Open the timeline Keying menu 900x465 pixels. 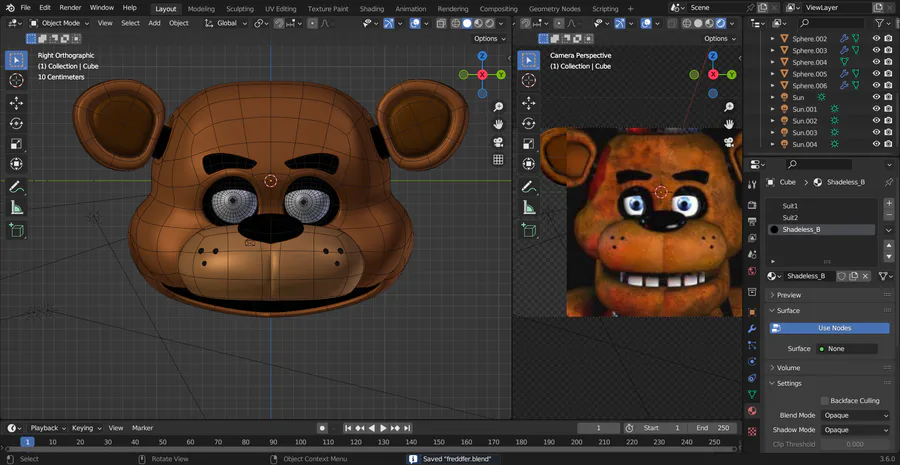pyautogui.click(x=86, y=428)
